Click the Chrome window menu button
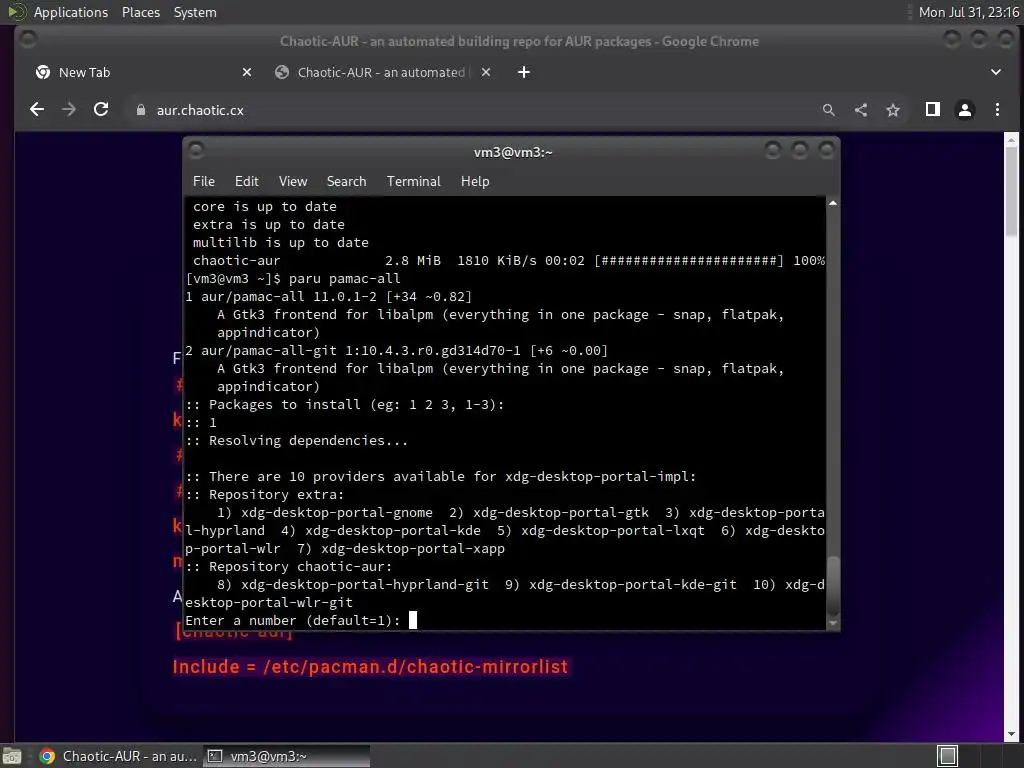This screenshot has width=1024, height=768. click(27, 39)
